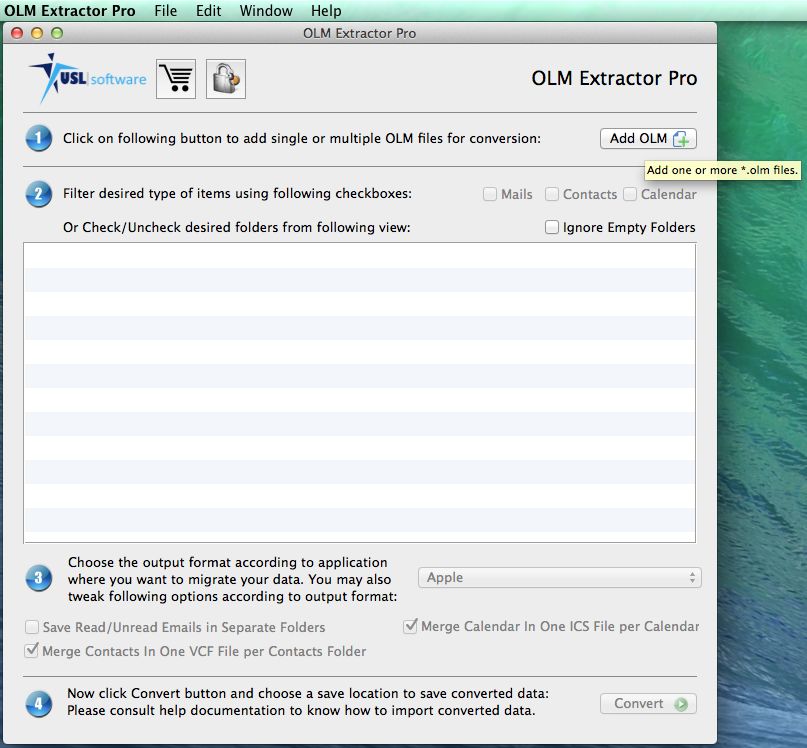
Task: Uncheck Merge Contacts In One VCF File
Action: [x=32, y=651]
